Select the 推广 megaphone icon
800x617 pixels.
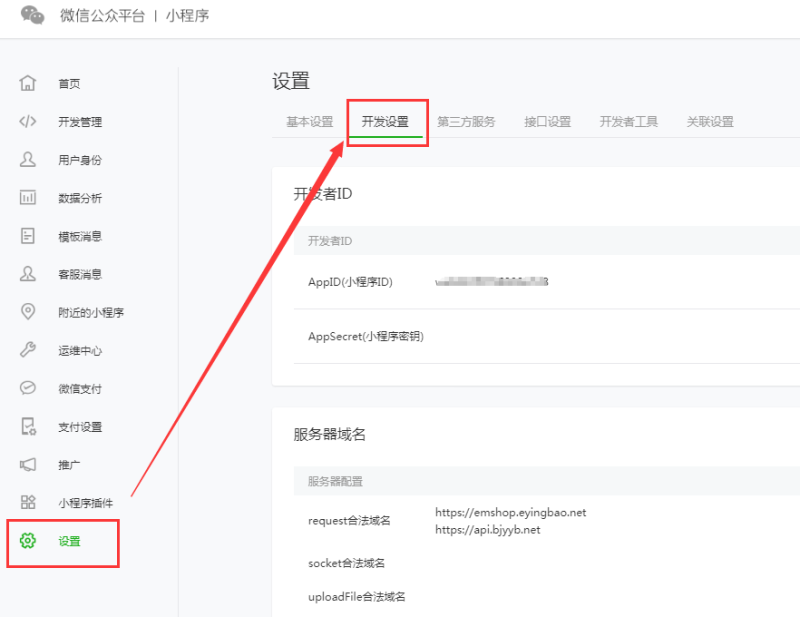click(x=28, y=465)
